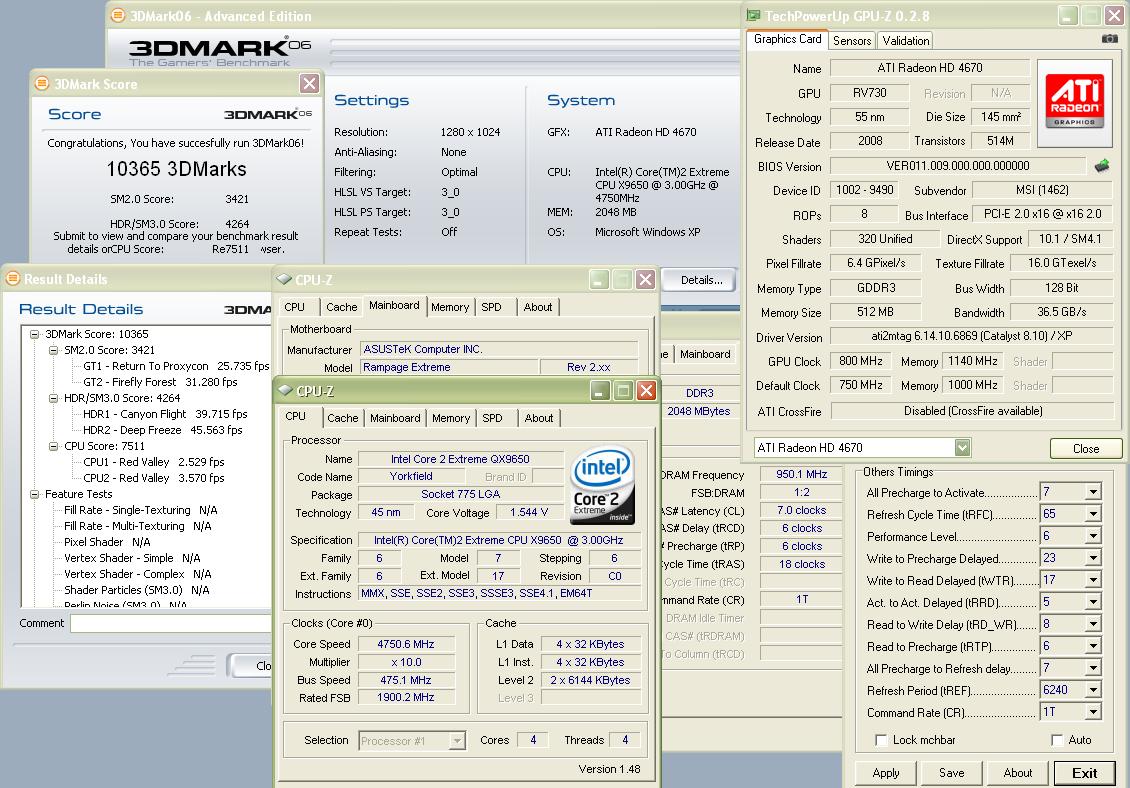The height and width of the screenshot is (788, 1130).
Task: Select GT1 - Return To Proxycon result row
Action: (176, 366)
